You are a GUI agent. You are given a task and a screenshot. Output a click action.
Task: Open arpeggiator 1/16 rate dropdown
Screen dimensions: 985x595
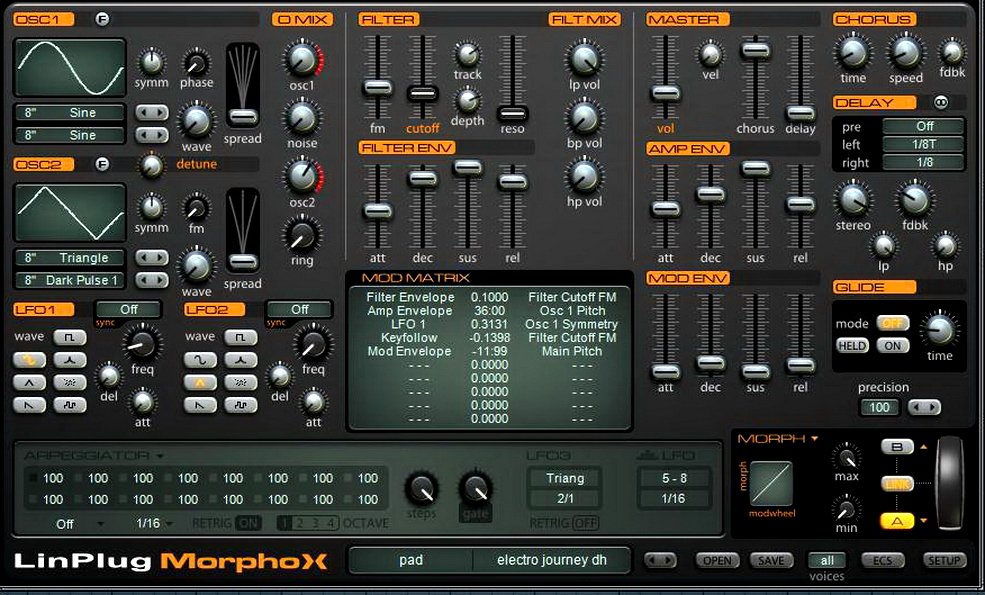(x=154, y=523)
